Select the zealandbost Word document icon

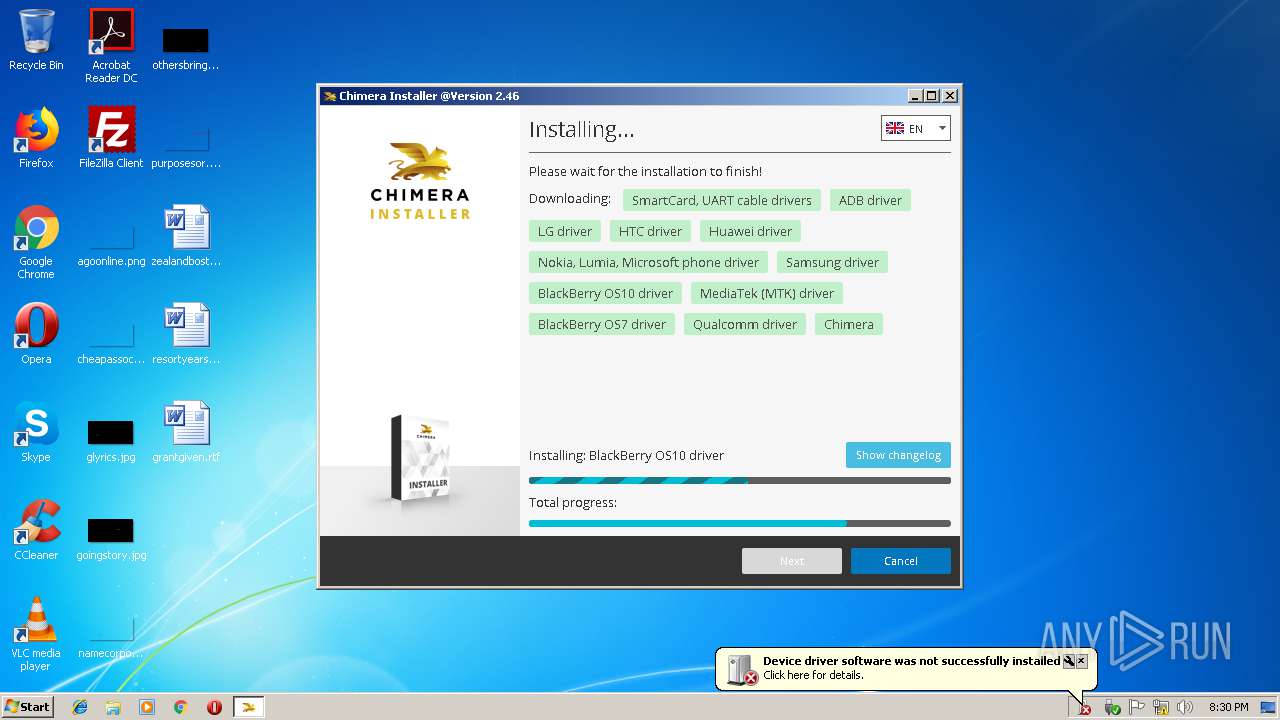186,236
